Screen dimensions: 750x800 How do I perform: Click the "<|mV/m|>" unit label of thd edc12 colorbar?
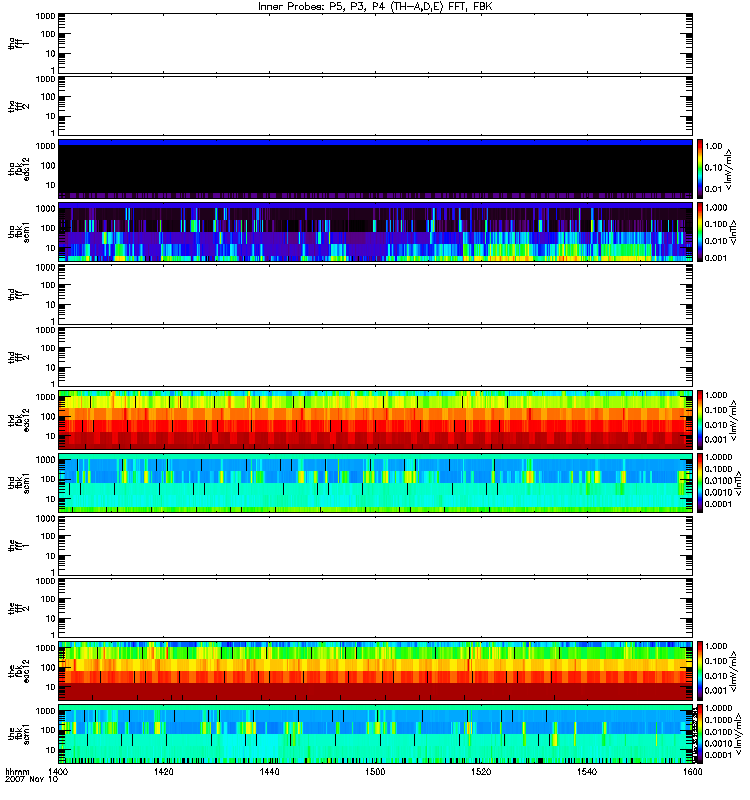click(734, 420)
